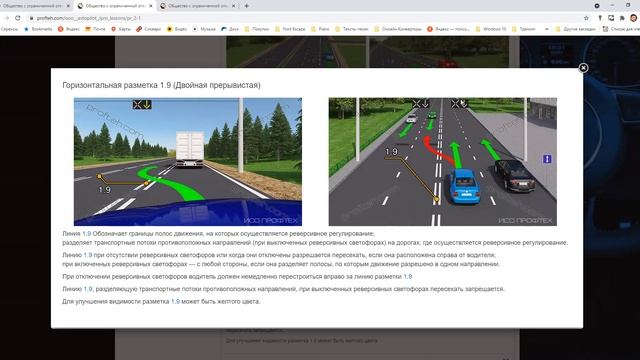Select the active second browser tab
Image resolution: width=640 pixels, height=360 pixels.
point(115,6)
